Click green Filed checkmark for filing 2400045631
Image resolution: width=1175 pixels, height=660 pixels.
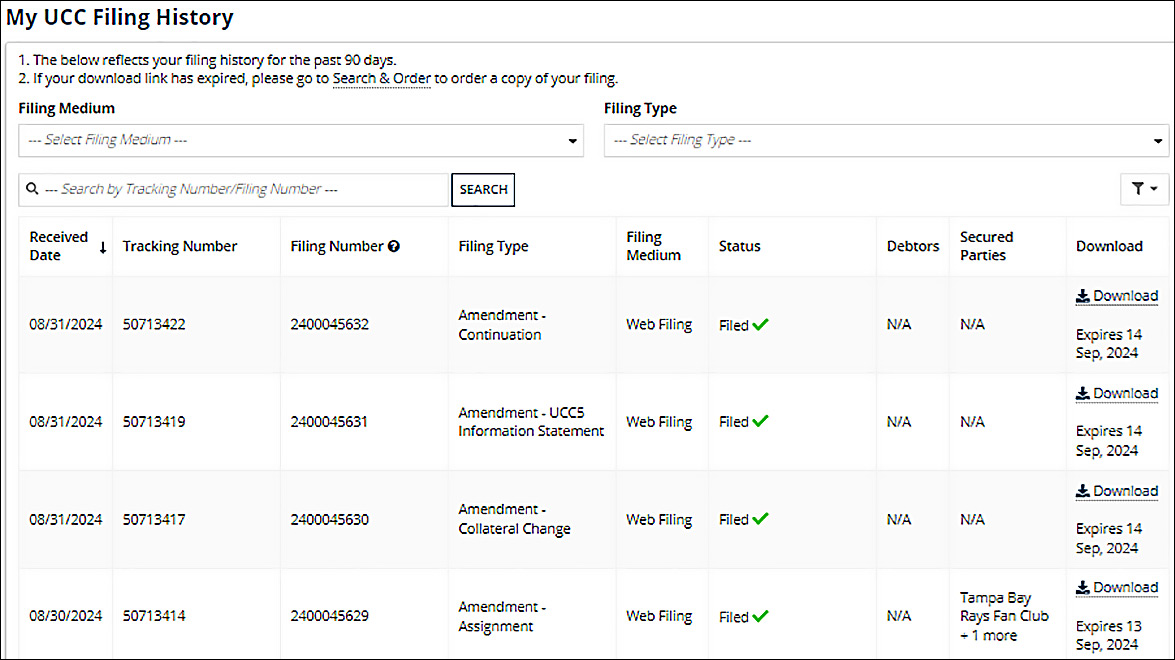[x=761, y=422]
